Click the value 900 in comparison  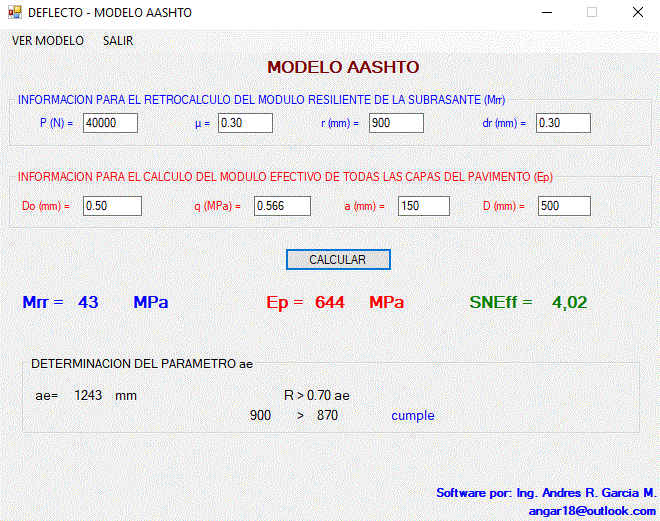pos(260,415)
